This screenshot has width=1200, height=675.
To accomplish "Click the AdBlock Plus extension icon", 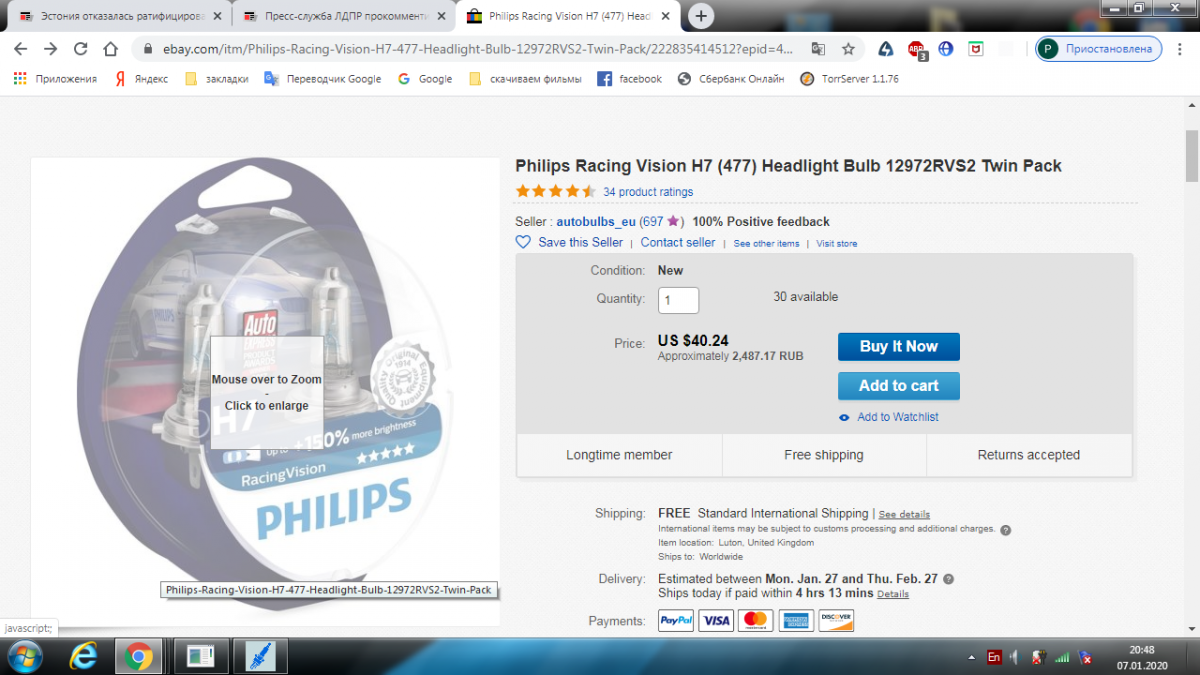I will [x=917, y=48].
